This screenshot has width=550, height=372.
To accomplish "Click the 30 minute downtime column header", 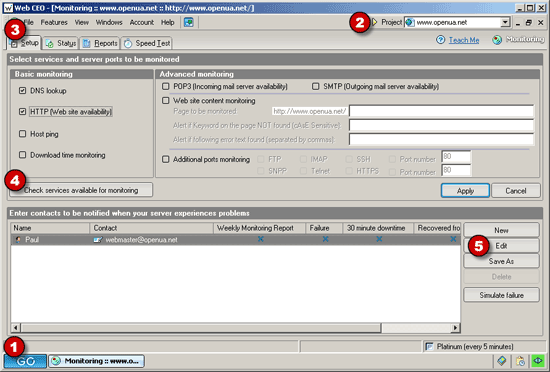I will point(378,228).
